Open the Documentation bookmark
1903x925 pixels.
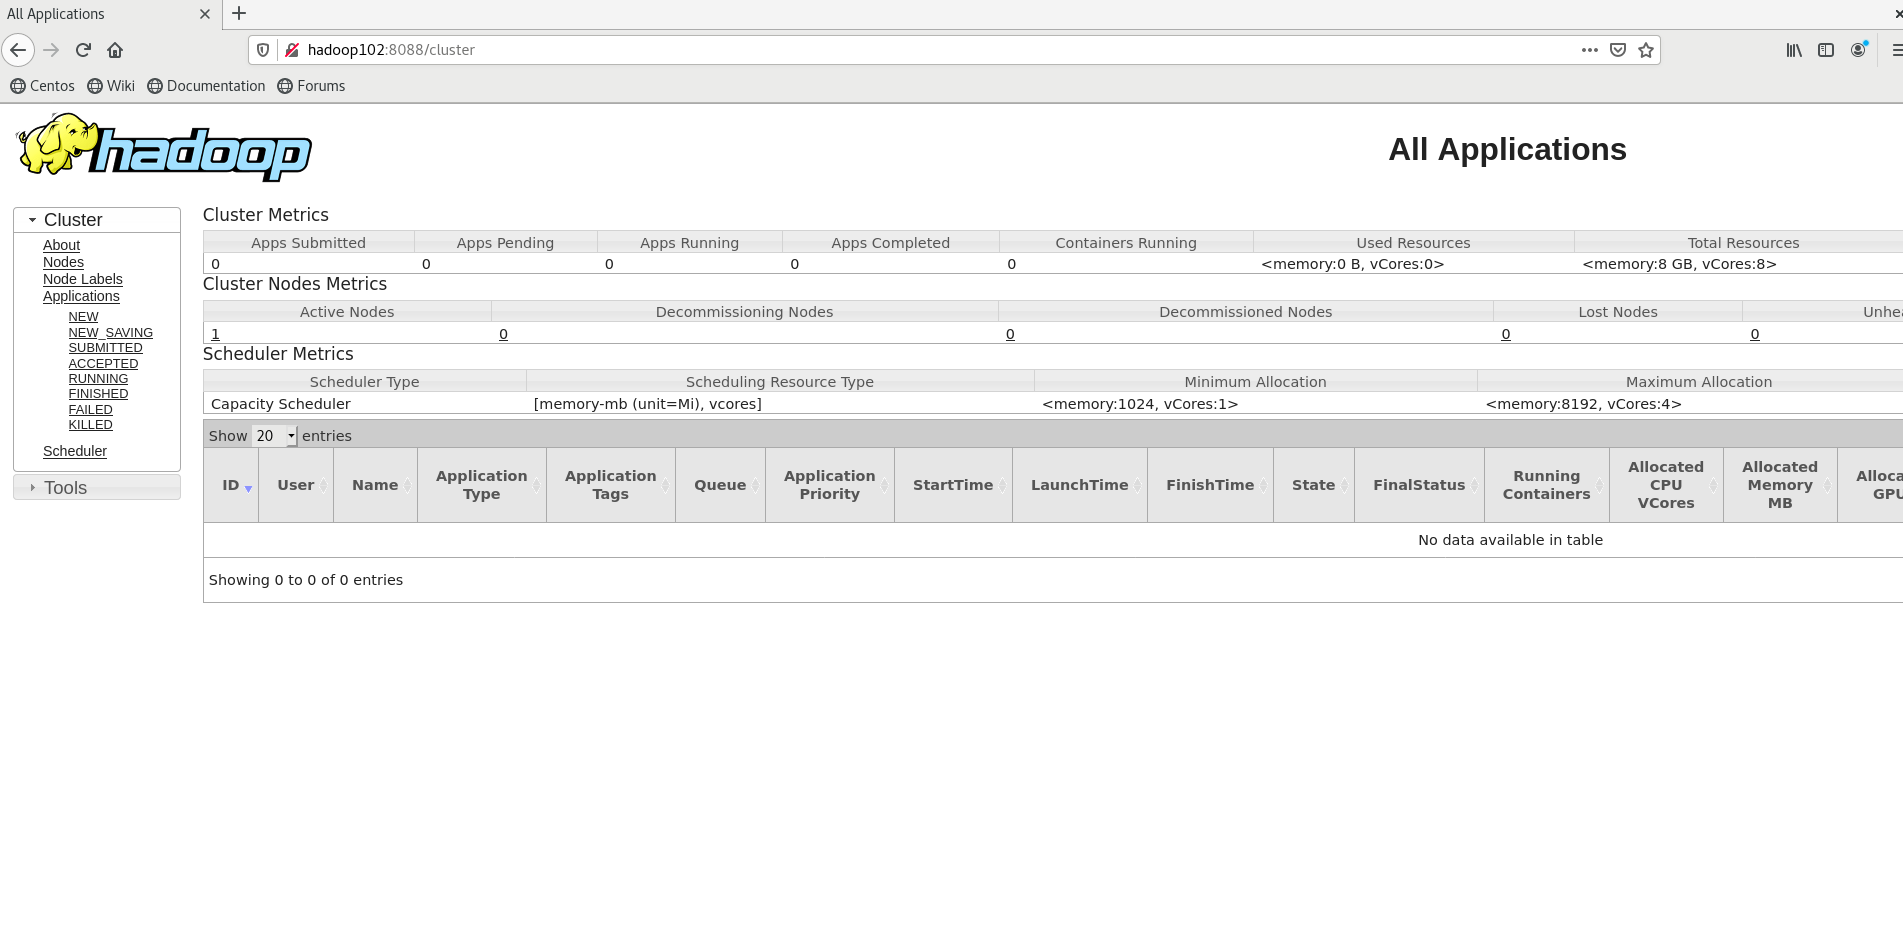(x=206, y=86)
